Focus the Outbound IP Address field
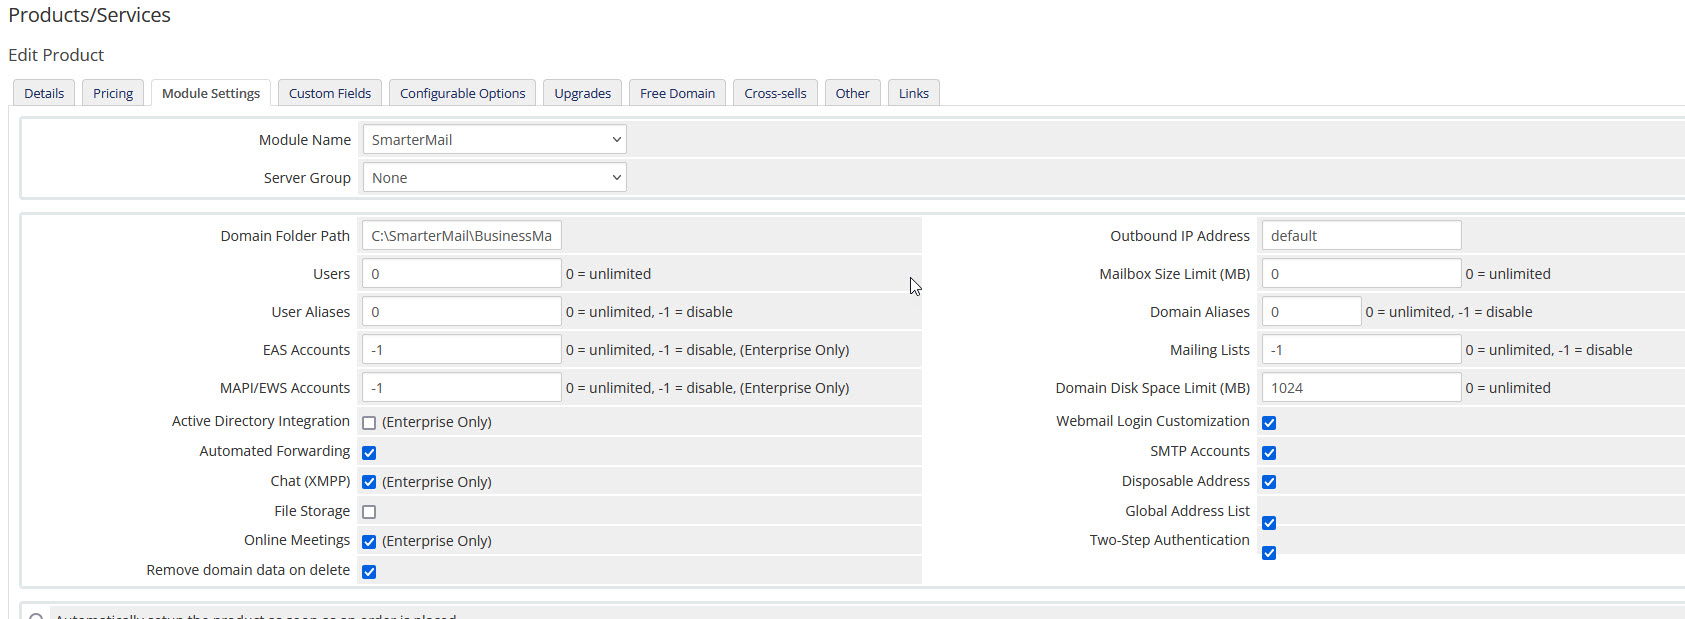Image resolution: width=1685 pixels, height=619 pixels. tap(1360, 236)
